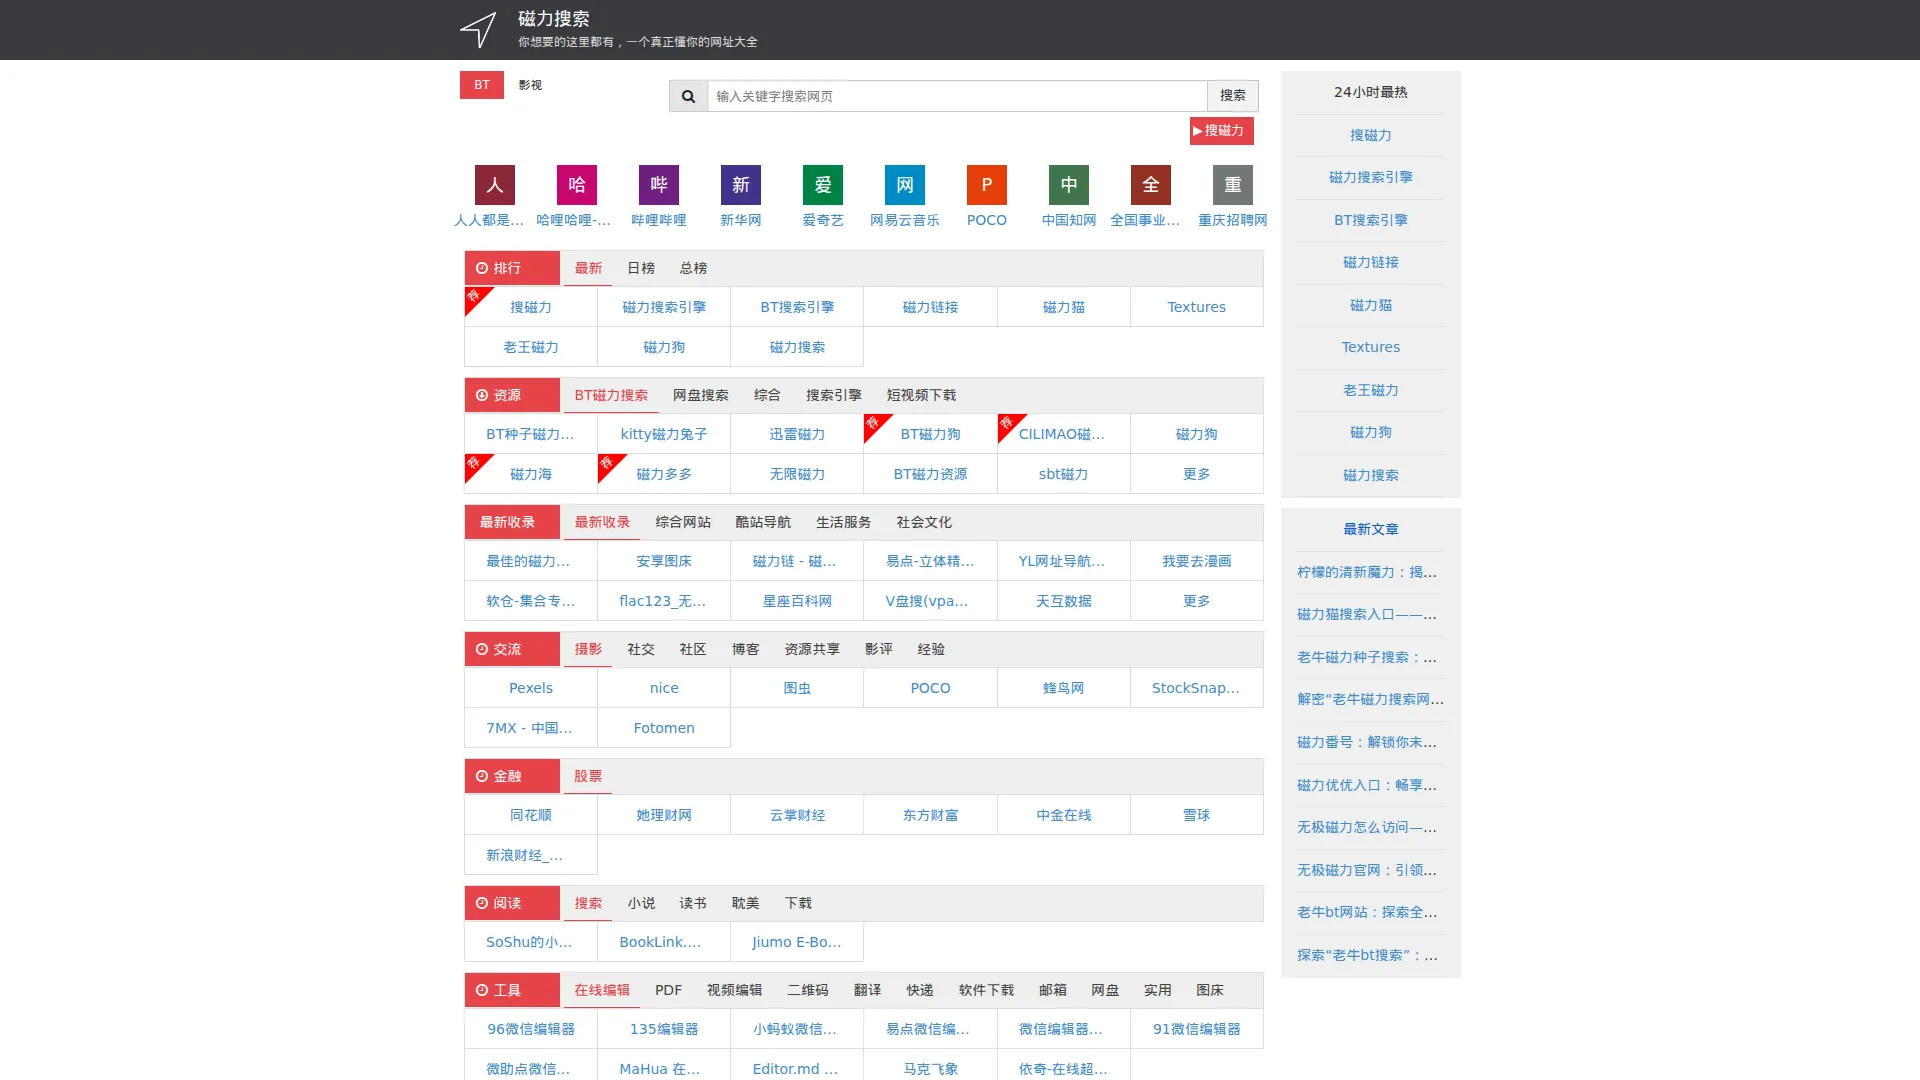The height and width of the screenshot is (1080, 1920).
Task: Click the paper-plane logo in header
Action: (478, 29)
